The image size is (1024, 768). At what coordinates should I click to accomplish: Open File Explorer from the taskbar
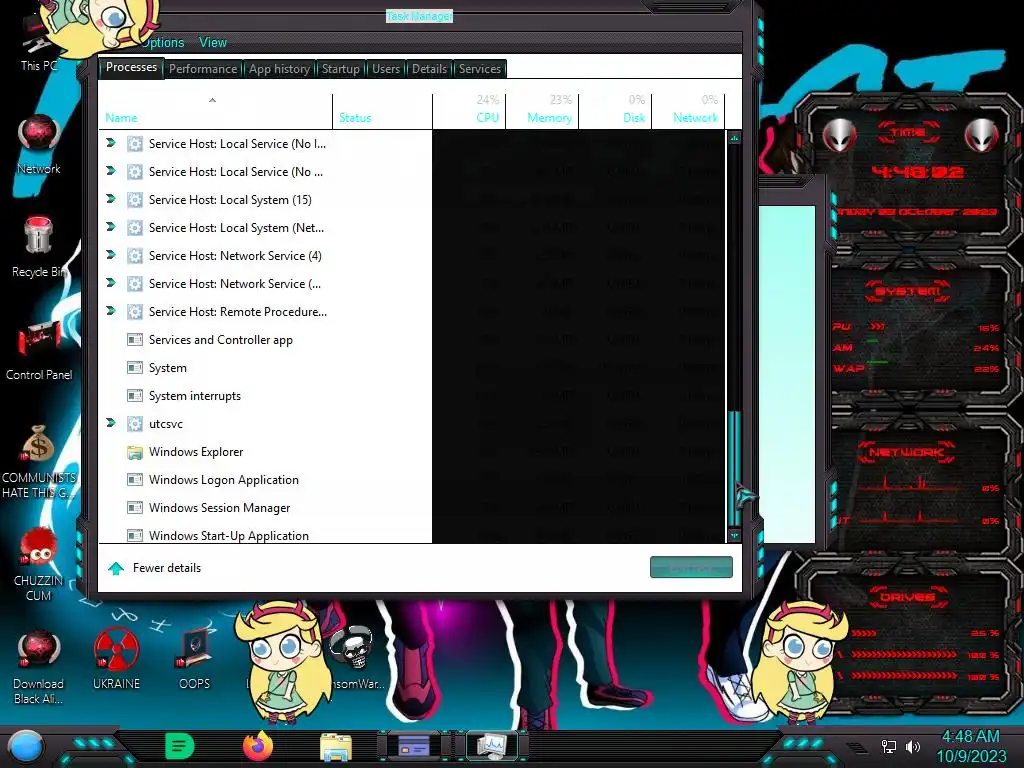click(x=336, y=747)
